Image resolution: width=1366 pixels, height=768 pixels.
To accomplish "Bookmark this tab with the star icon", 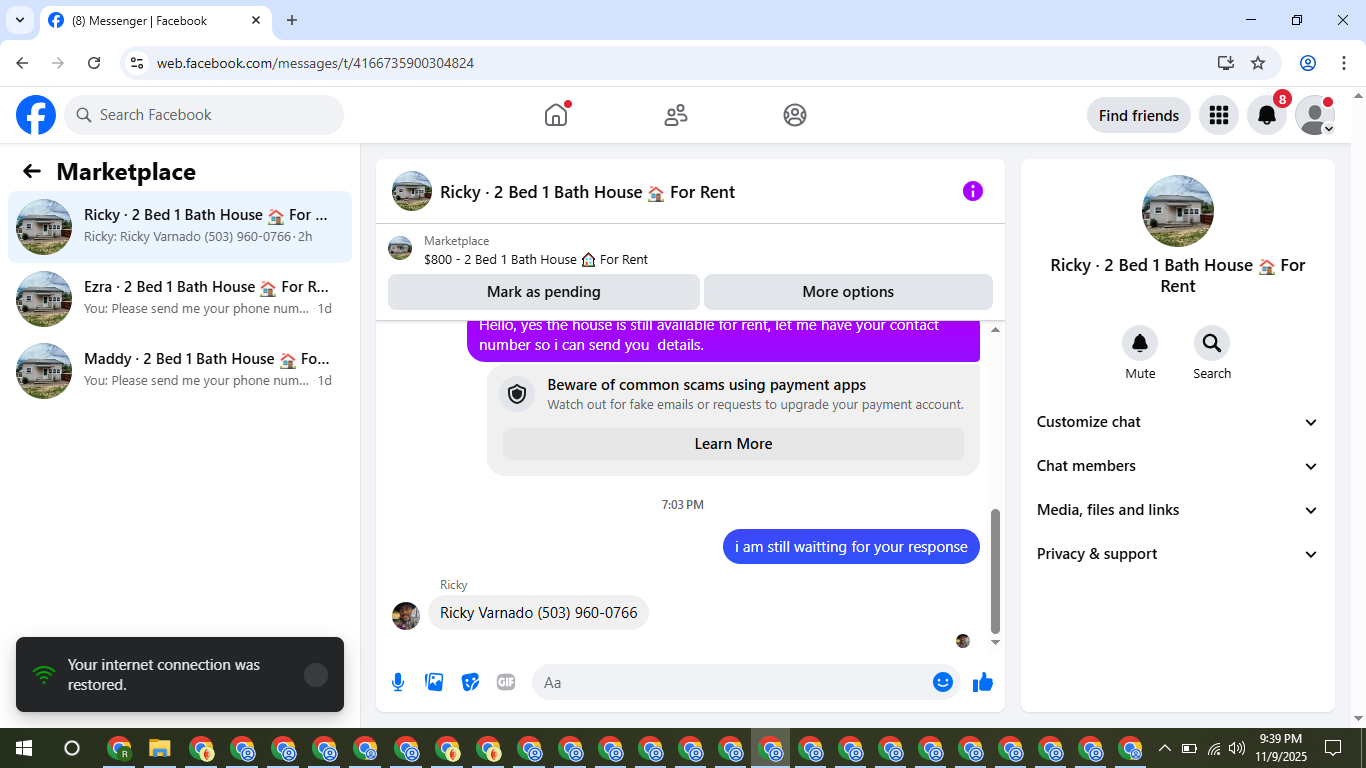I will coord(1258,63).
